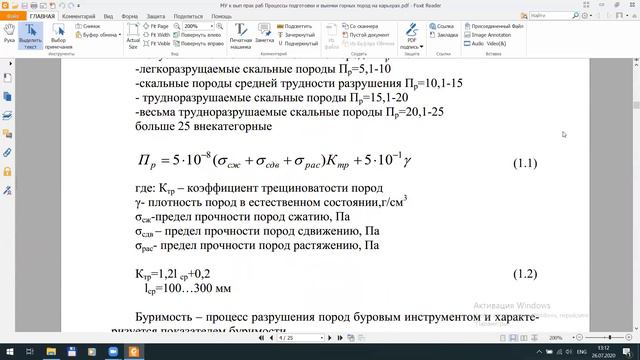
Task: Click vertical scrollbar on document right
Action: click(x=636, y=105)
